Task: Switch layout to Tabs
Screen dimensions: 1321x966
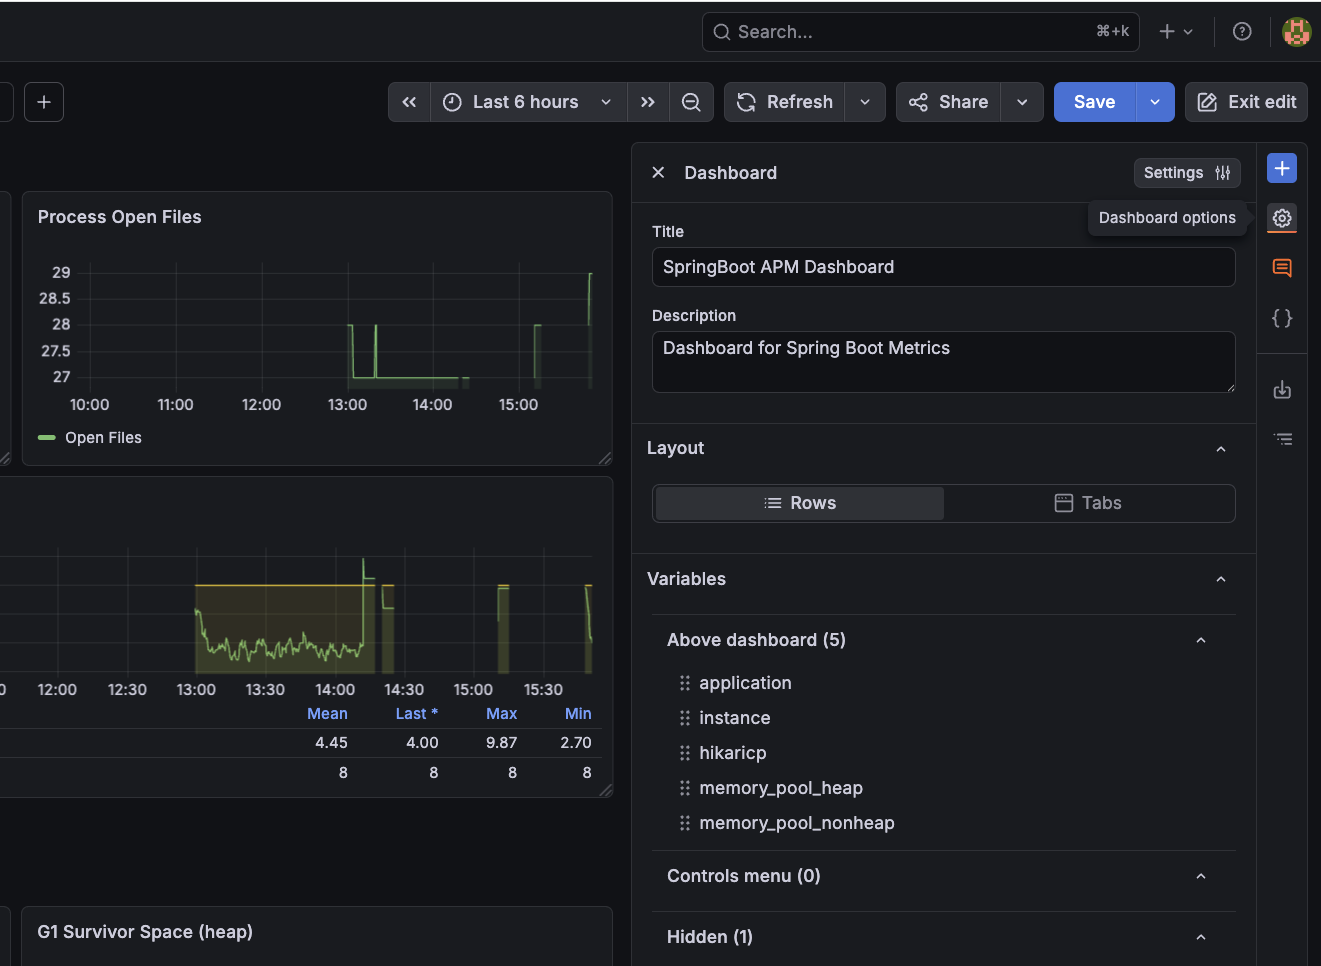Action: click(x=1088, y=503)
